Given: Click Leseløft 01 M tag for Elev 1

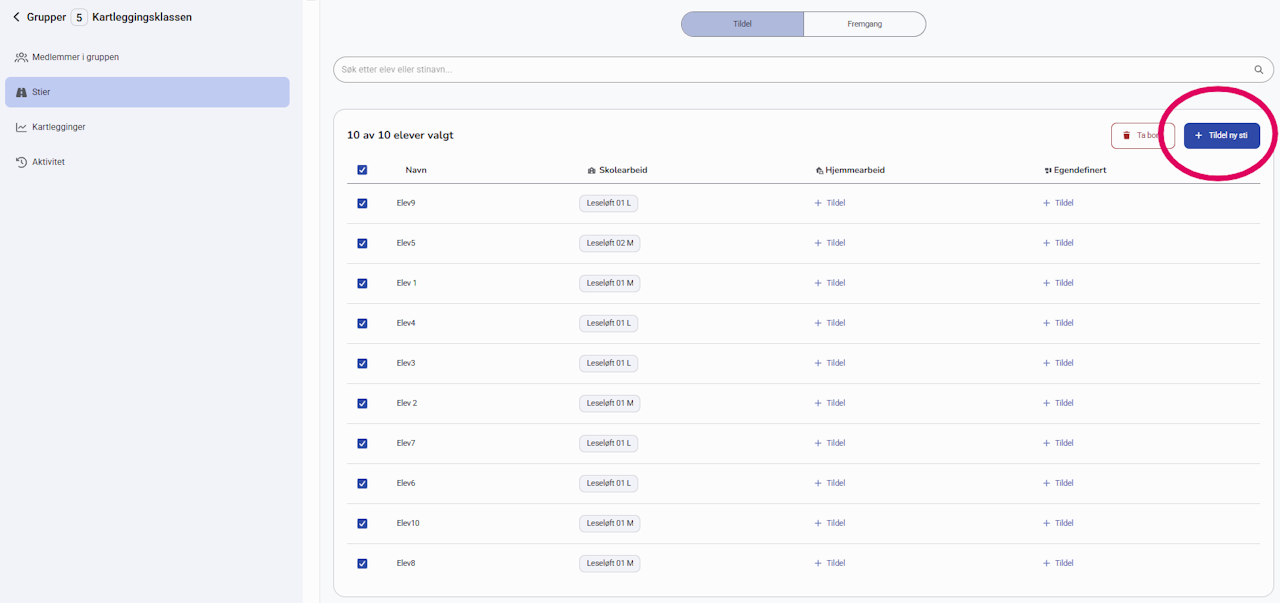Looking at the screenshot, I should [x=610, y=283].
